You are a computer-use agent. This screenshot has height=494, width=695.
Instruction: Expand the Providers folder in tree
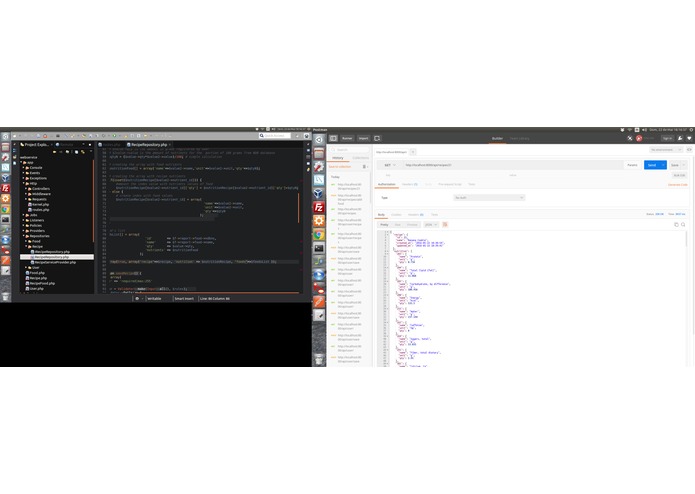(x=23, y=230)
